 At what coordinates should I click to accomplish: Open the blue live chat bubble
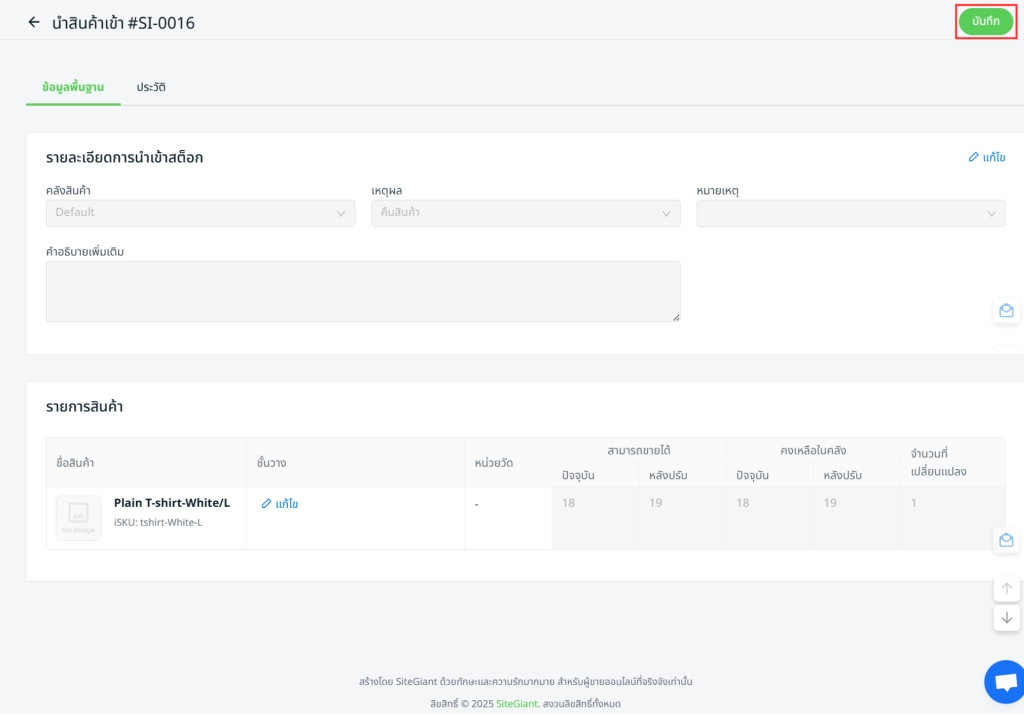click(1003, 682)
